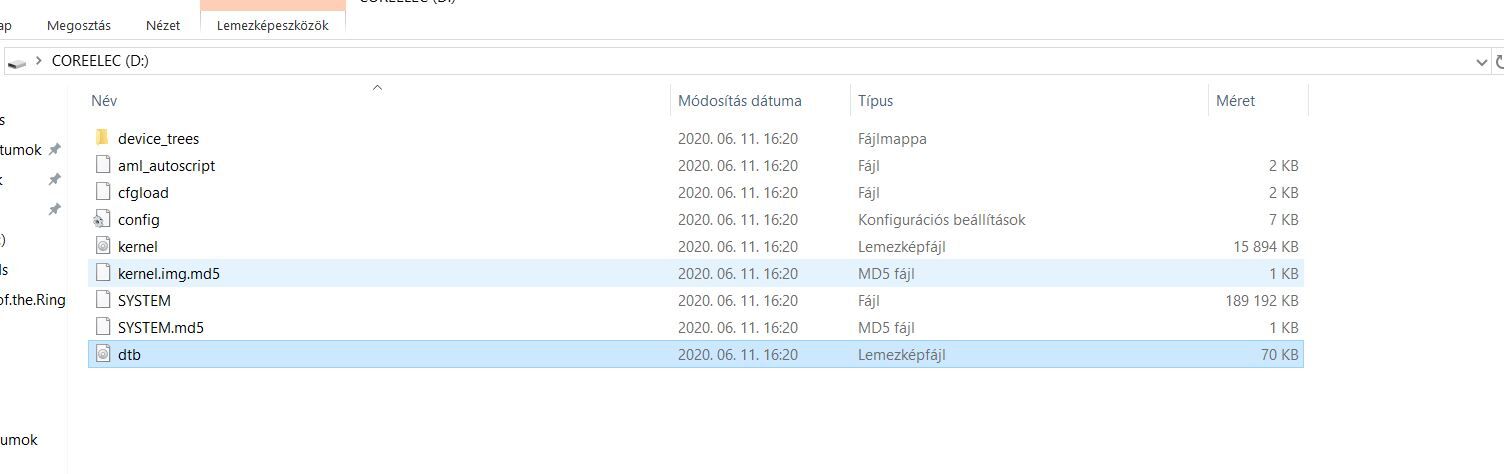1504x474 pixels.
Task: Click kernel.img.md5 MD5 fájl type cell
Action: pos(886,274)
